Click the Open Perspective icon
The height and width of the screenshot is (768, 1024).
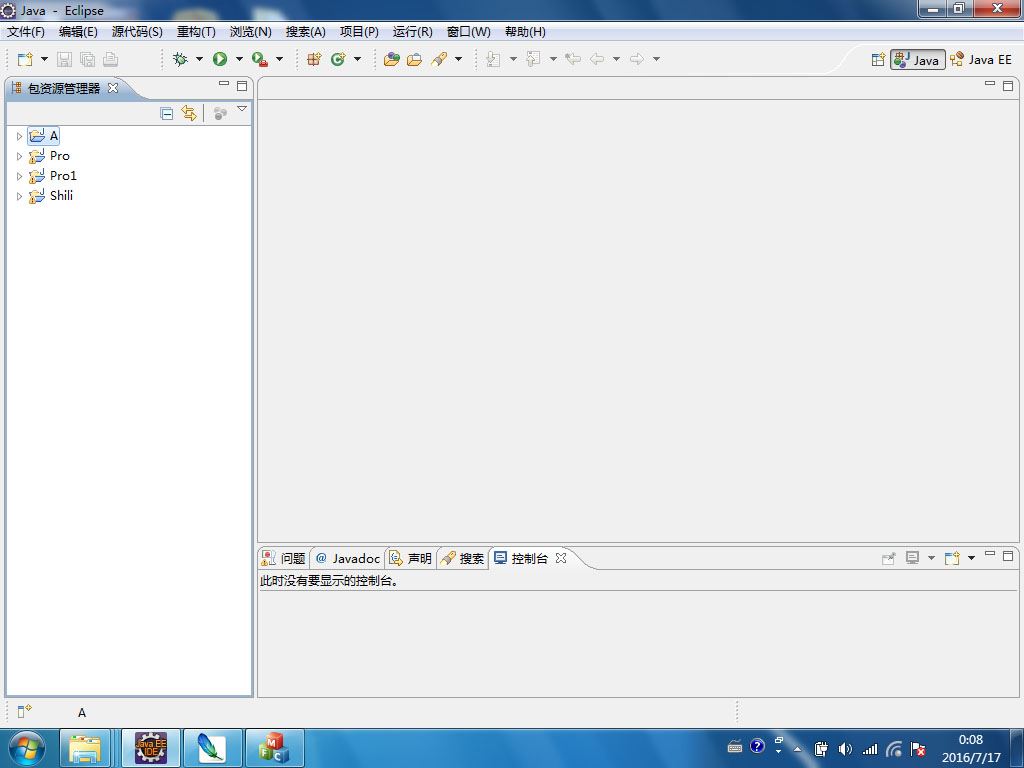878,59
